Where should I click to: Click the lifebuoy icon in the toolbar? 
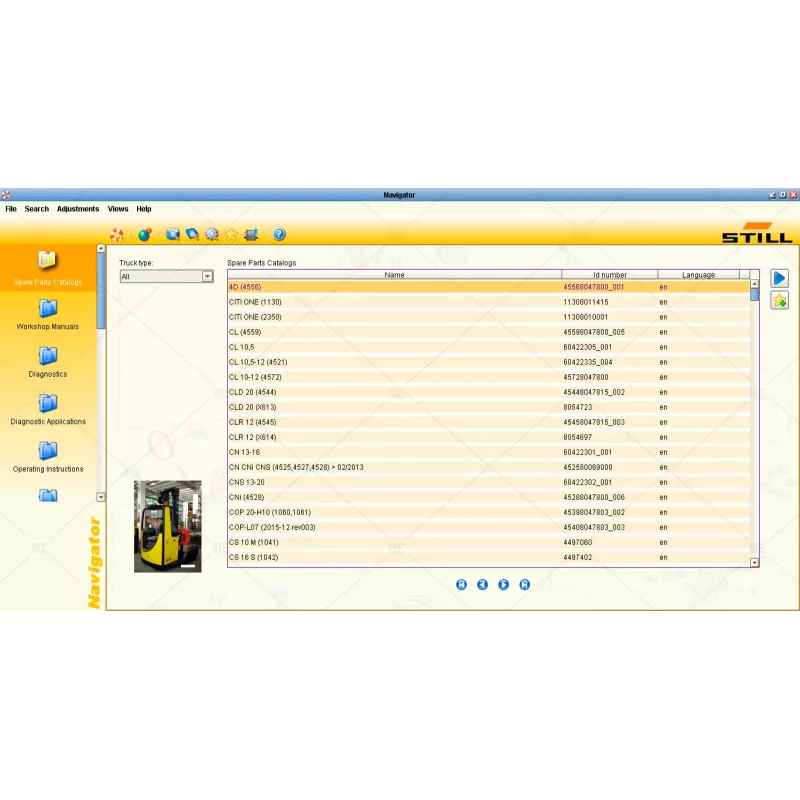tap(117, 234)
